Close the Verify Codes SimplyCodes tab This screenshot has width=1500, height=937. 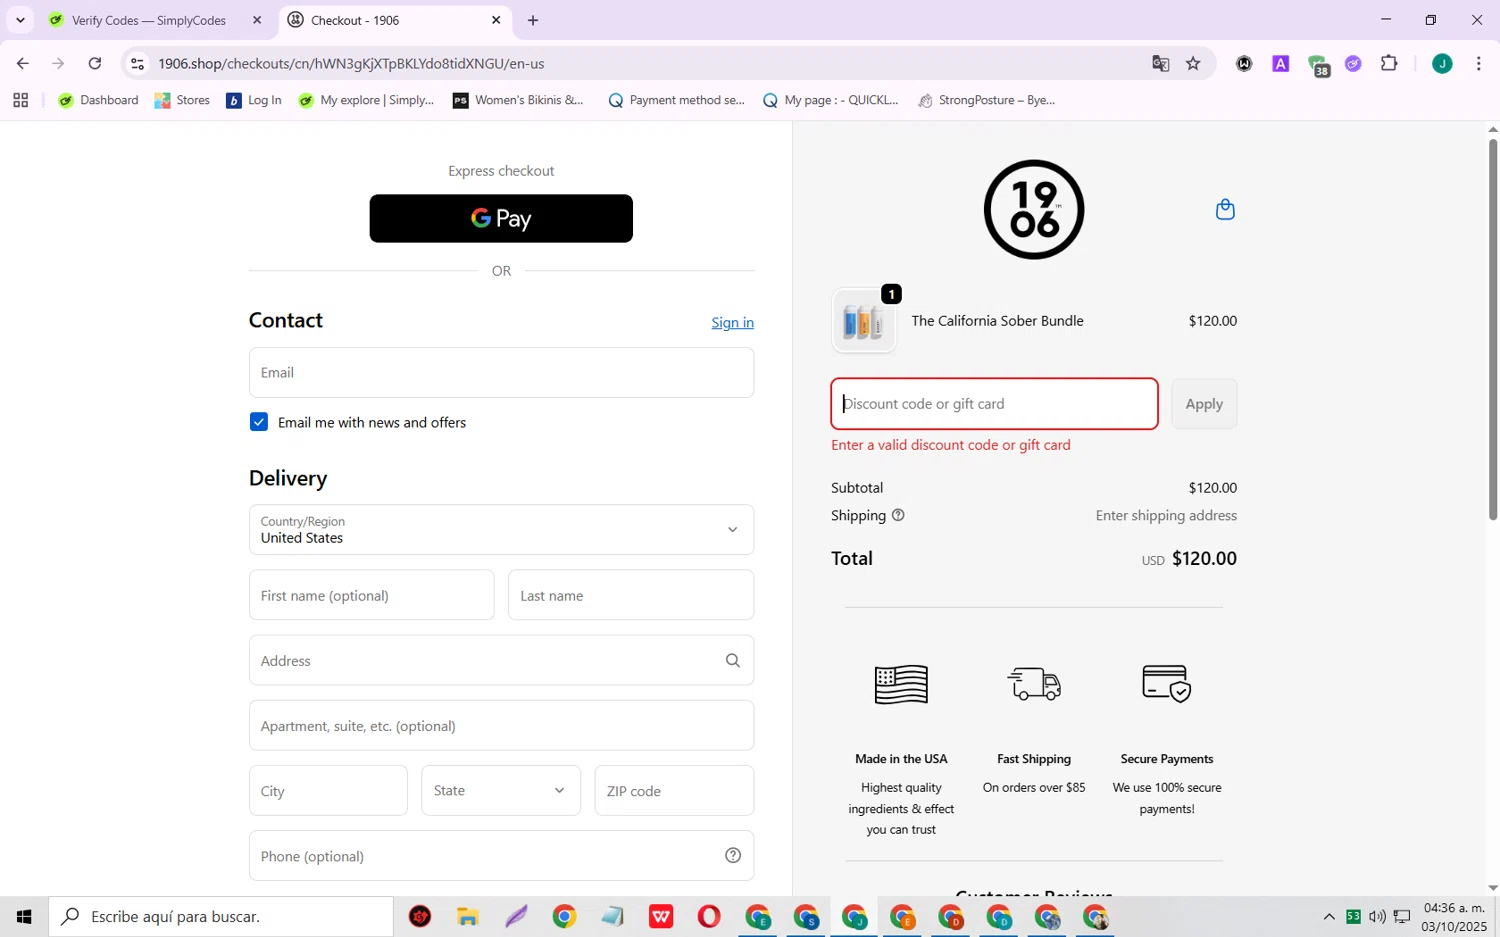[x=257, y=20]
